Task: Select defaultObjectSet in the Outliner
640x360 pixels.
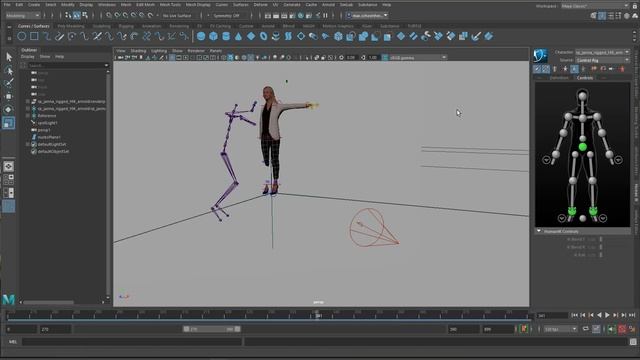Action: (53, 151)
